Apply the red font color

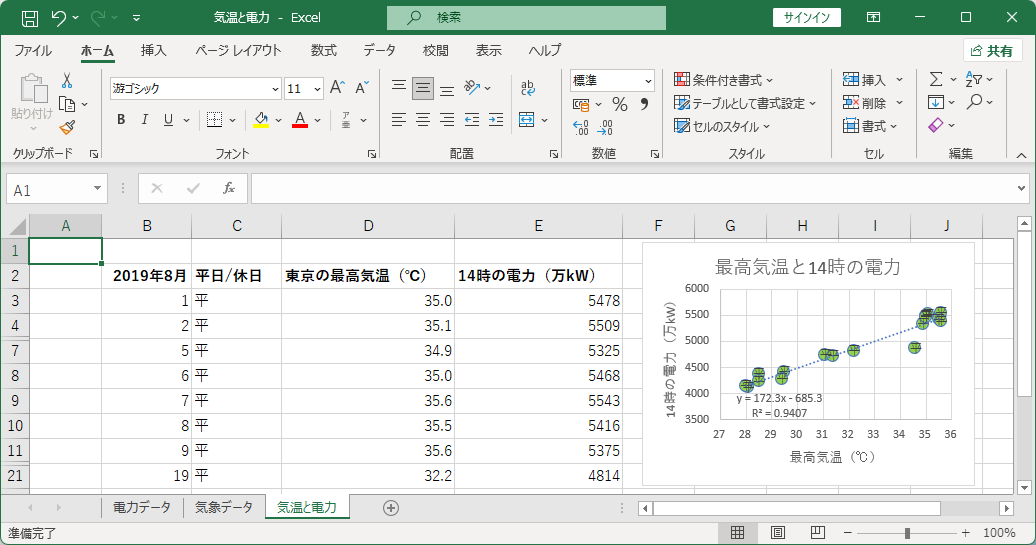[300, 120]
